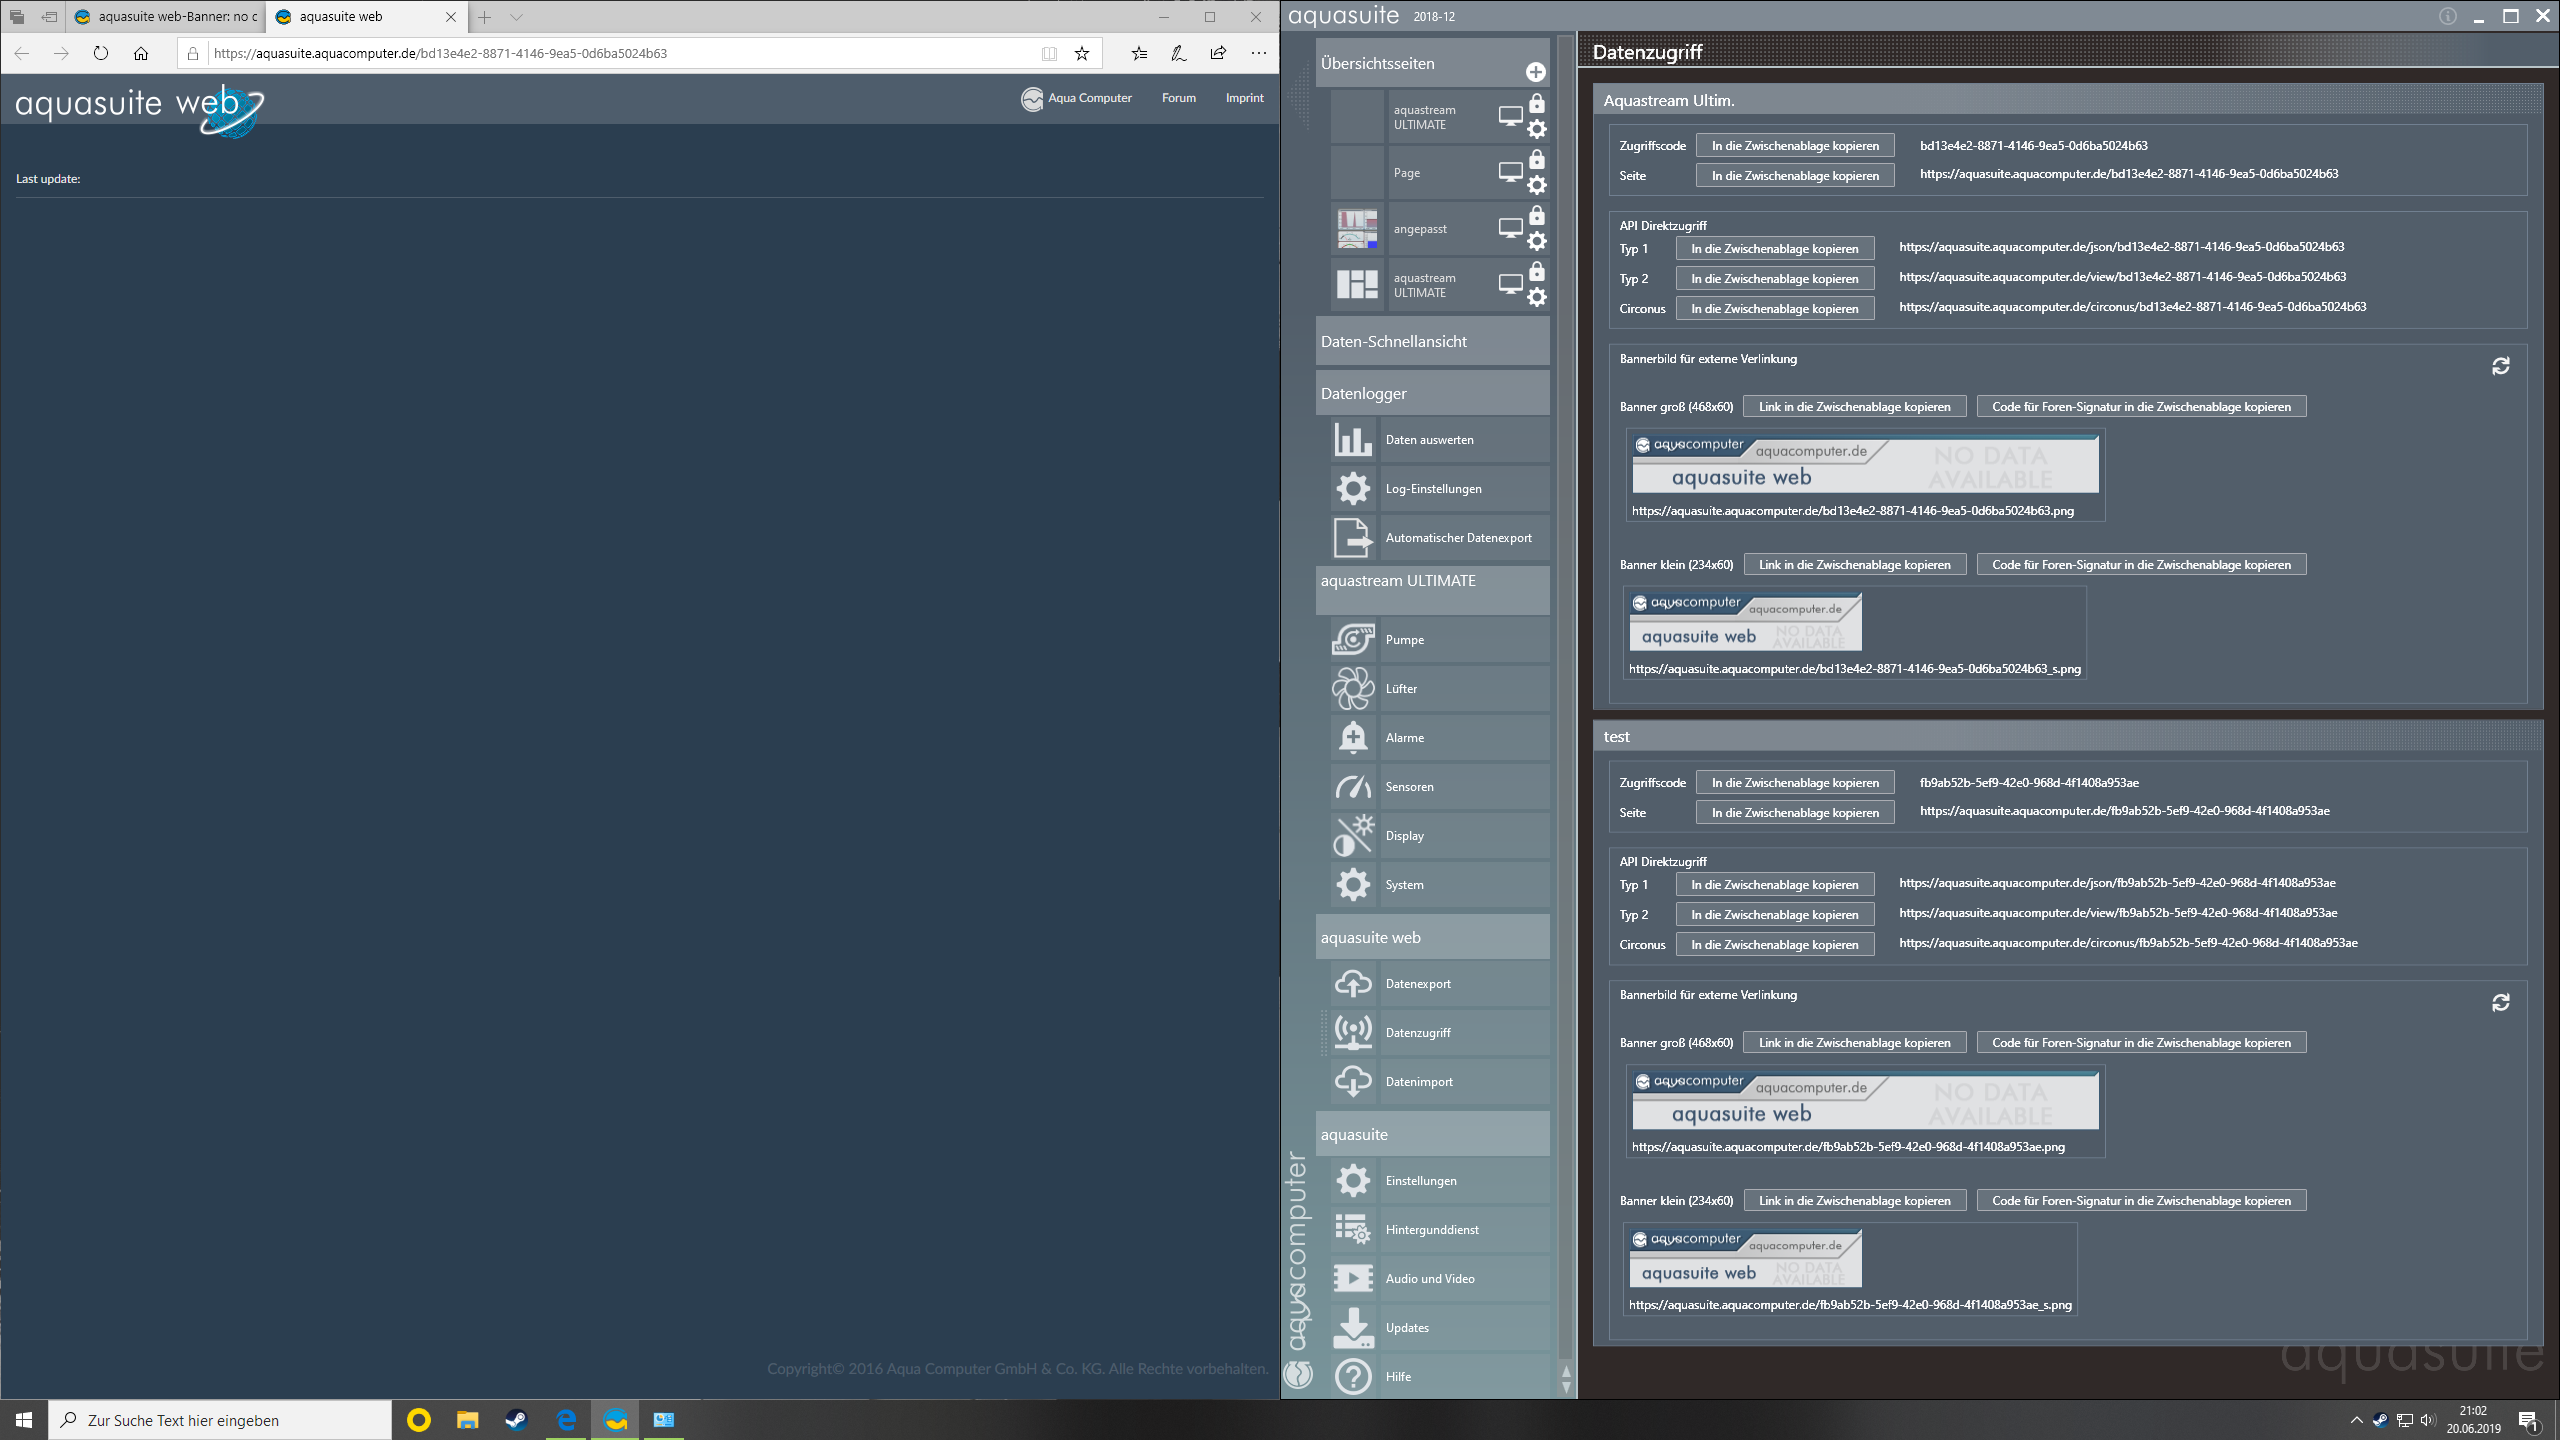Open Alarme bell icon

pyautogui.click(x=1353, y=737)
